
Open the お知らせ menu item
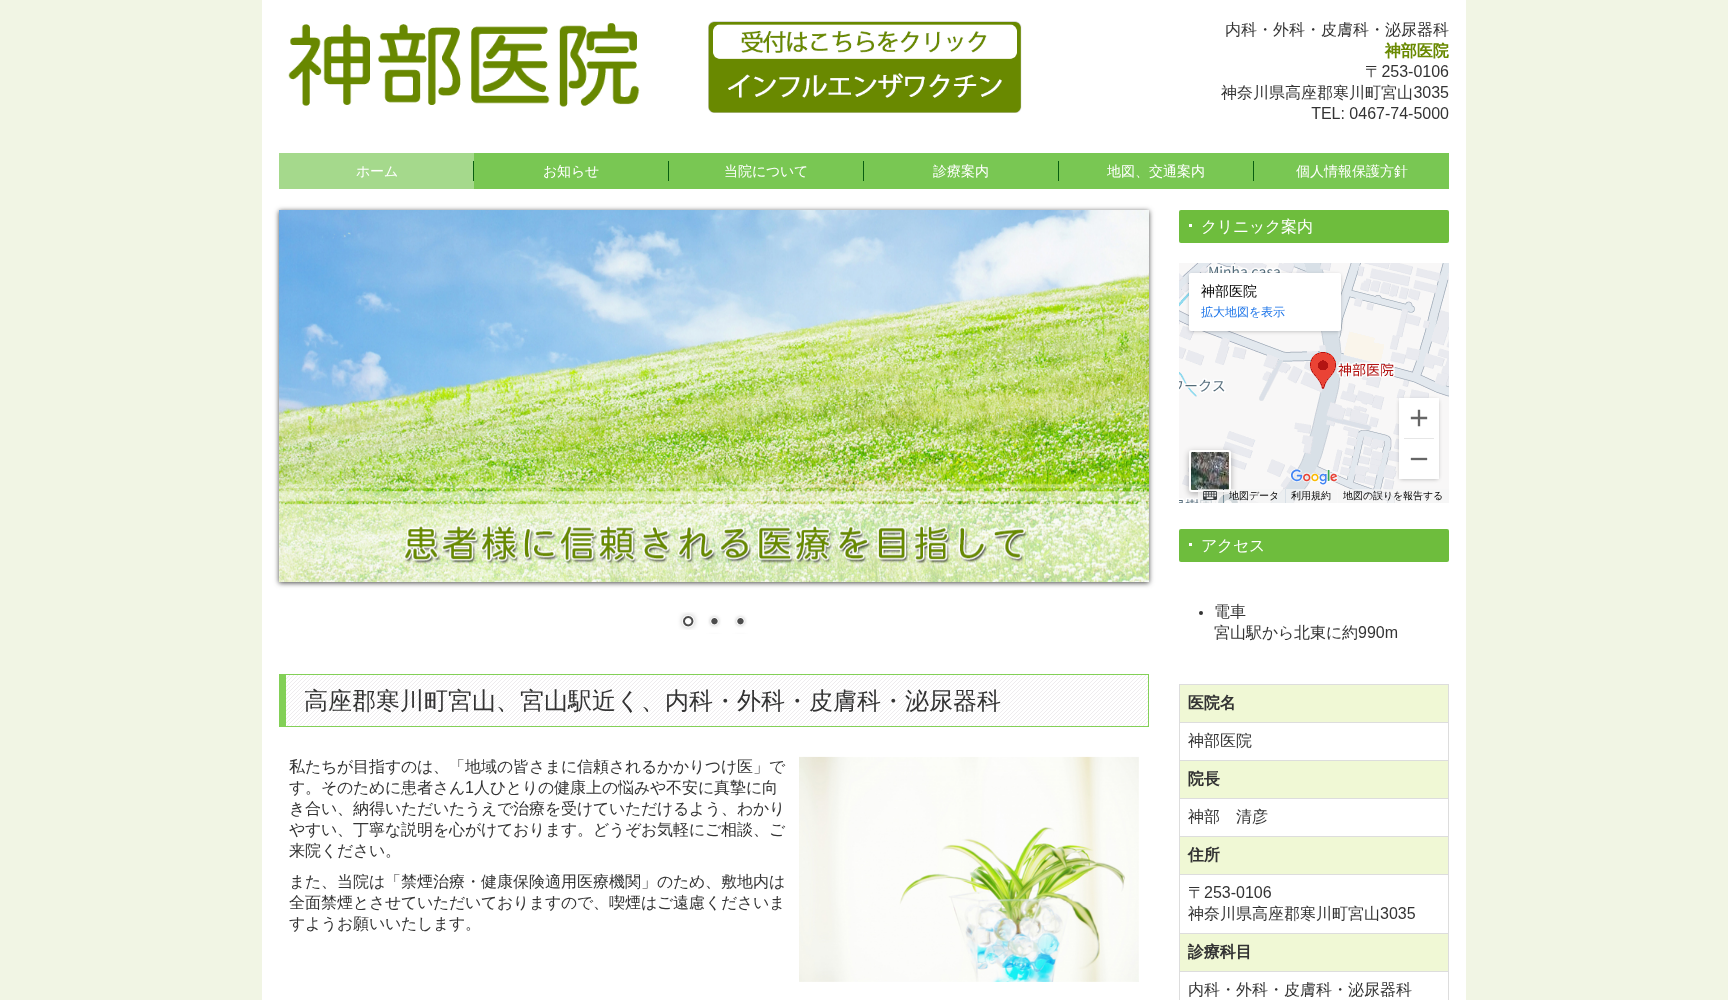[x=571, y=171]
